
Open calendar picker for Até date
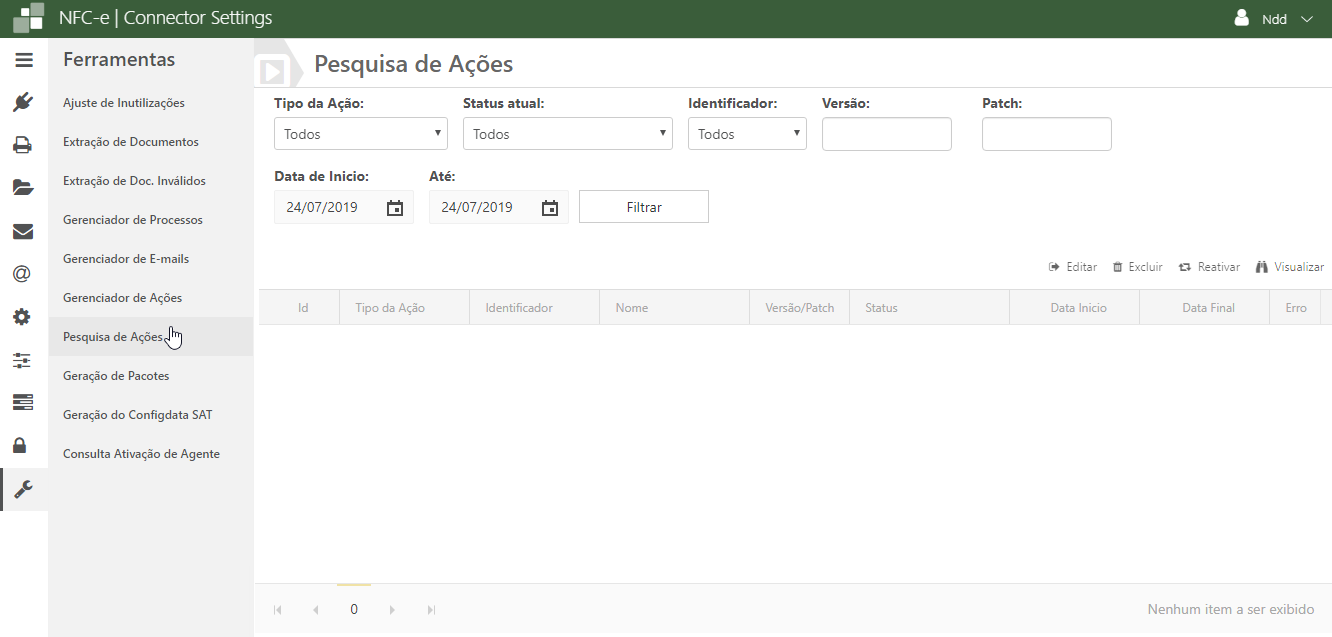coord(550,208)
